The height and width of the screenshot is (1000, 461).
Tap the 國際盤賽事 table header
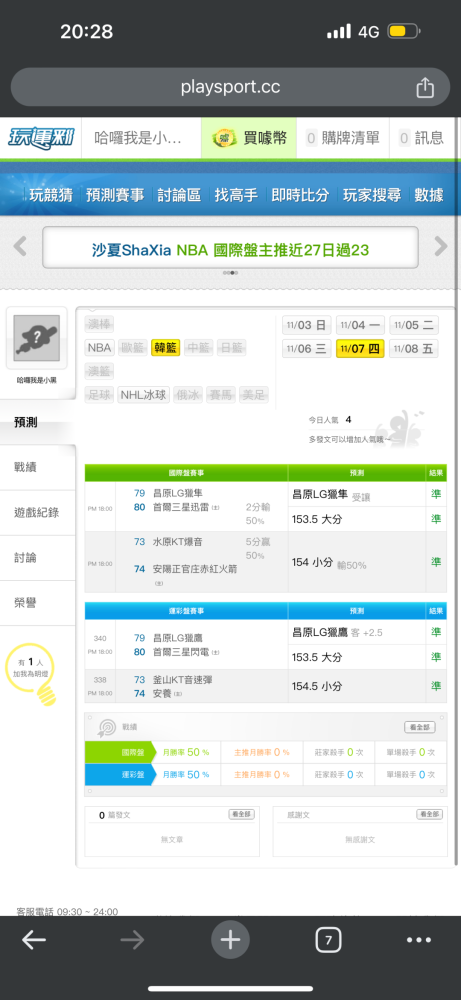[186, 473]
